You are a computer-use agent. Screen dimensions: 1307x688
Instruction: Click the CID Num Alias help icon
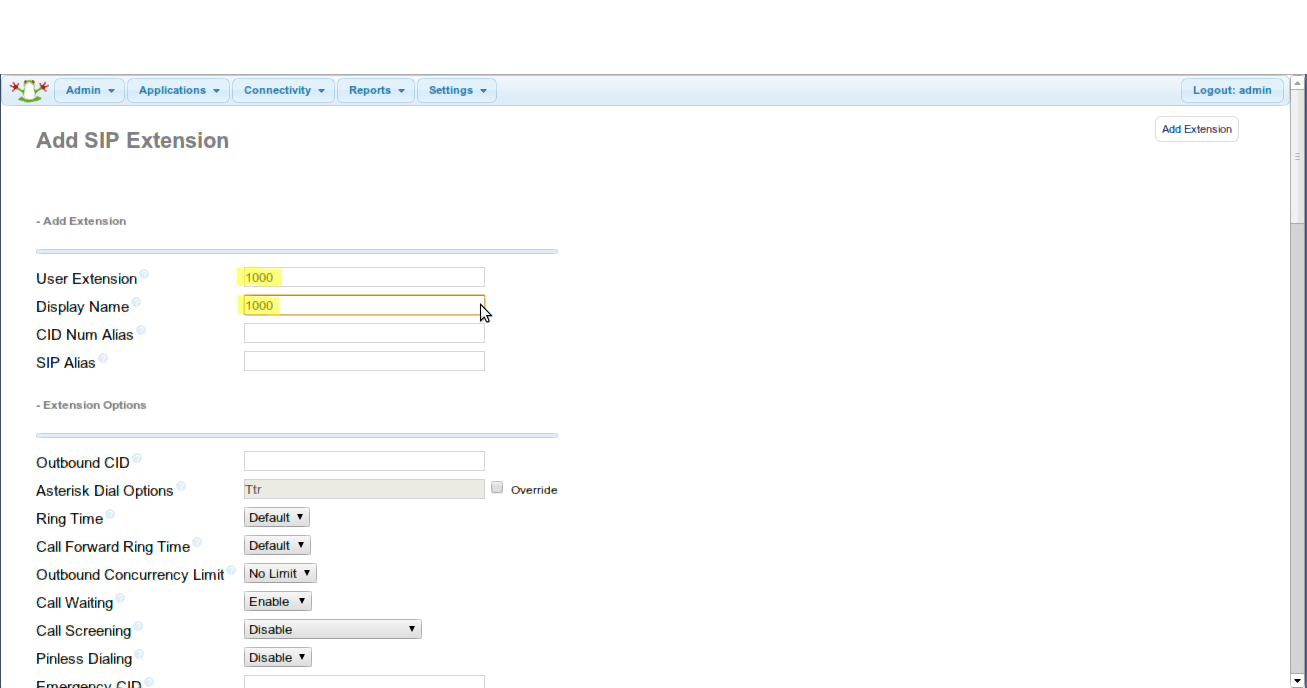[141, 328]
